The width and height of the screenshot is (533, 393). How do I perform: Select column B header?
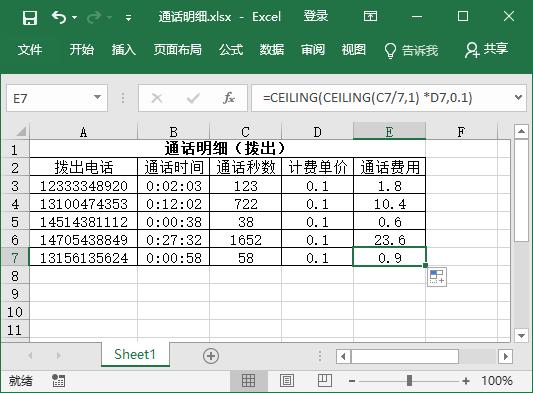point(173,132)
